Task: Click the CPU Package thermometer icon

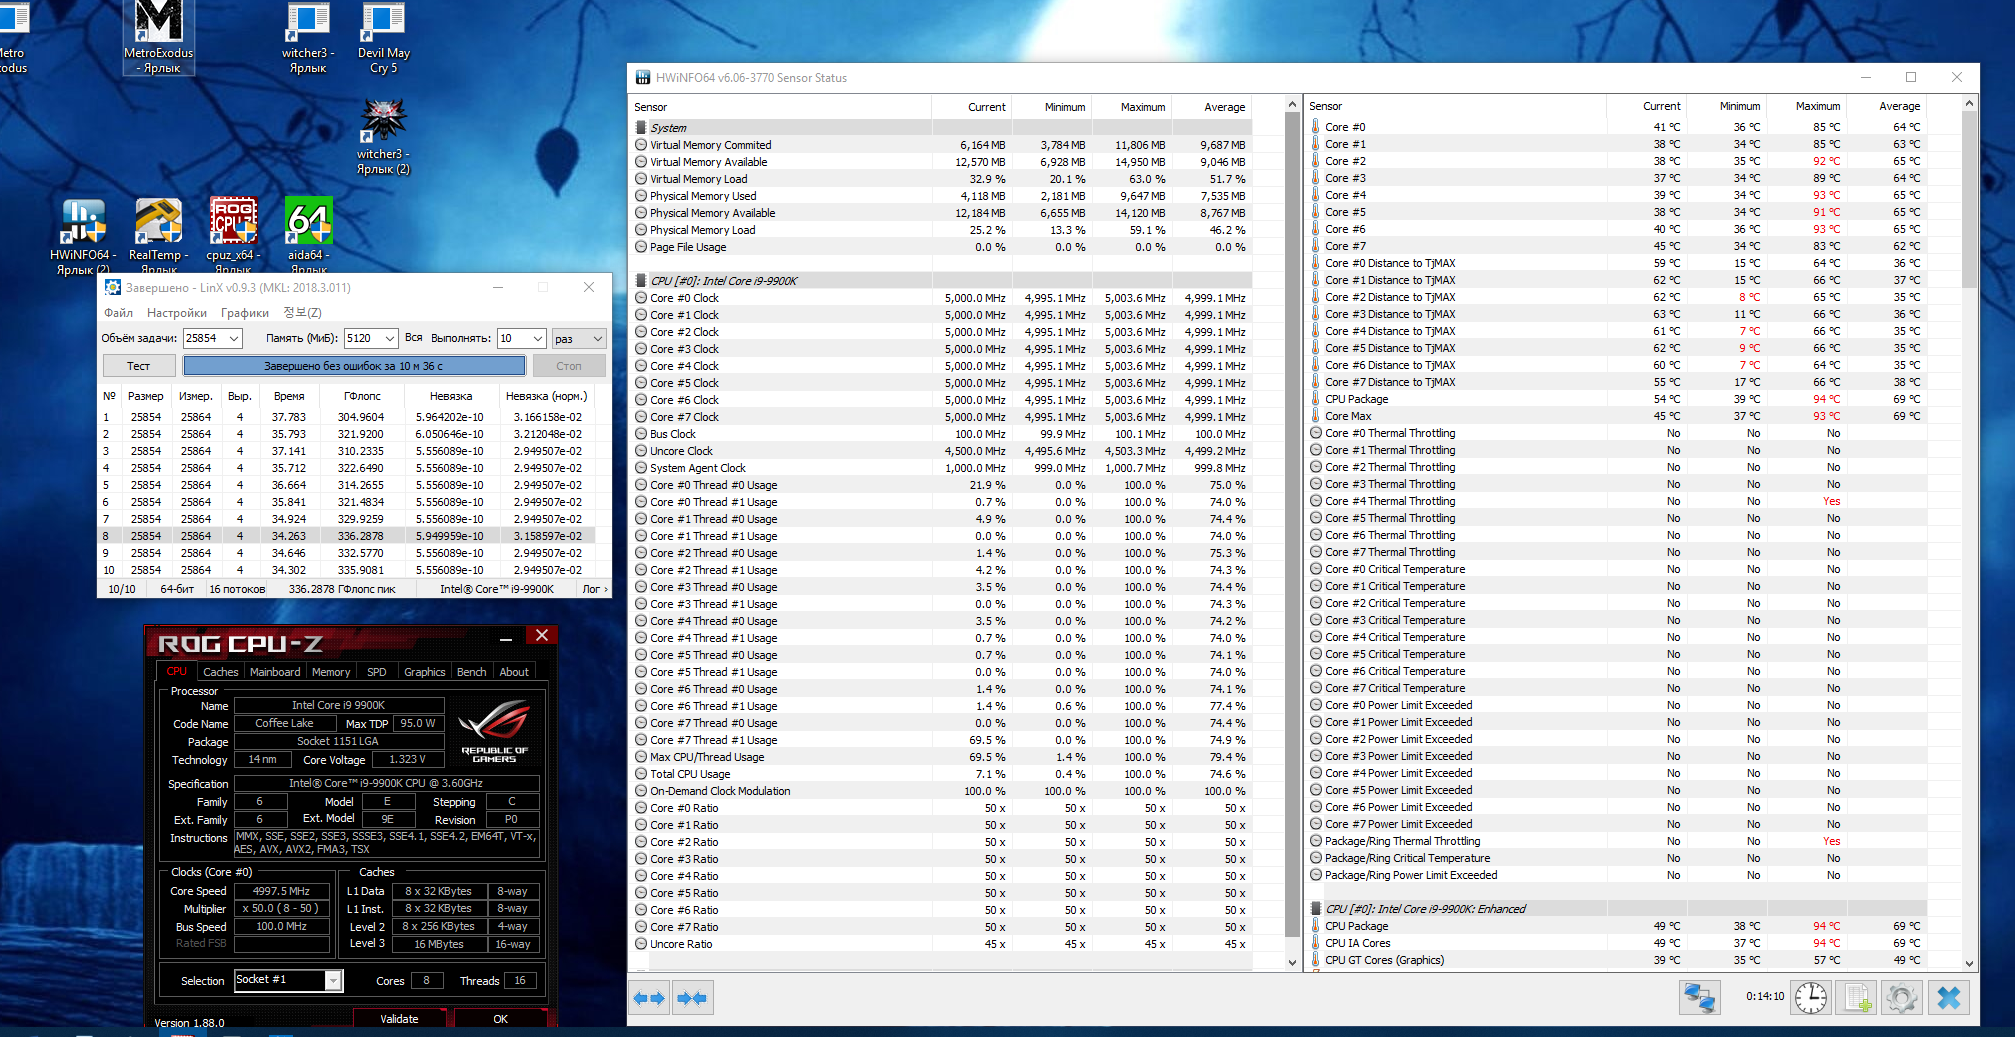Action: pos(1316,399)
